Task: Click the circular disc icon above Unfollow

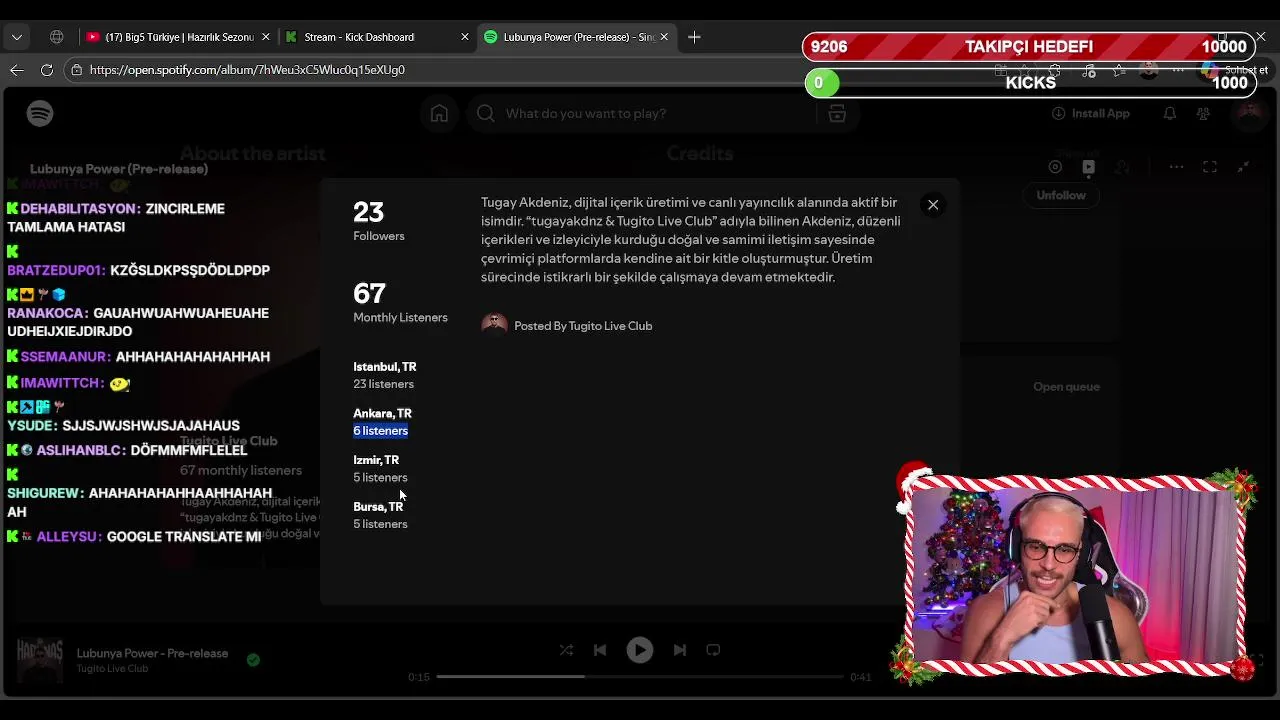Action: [x=1055, y=167]
